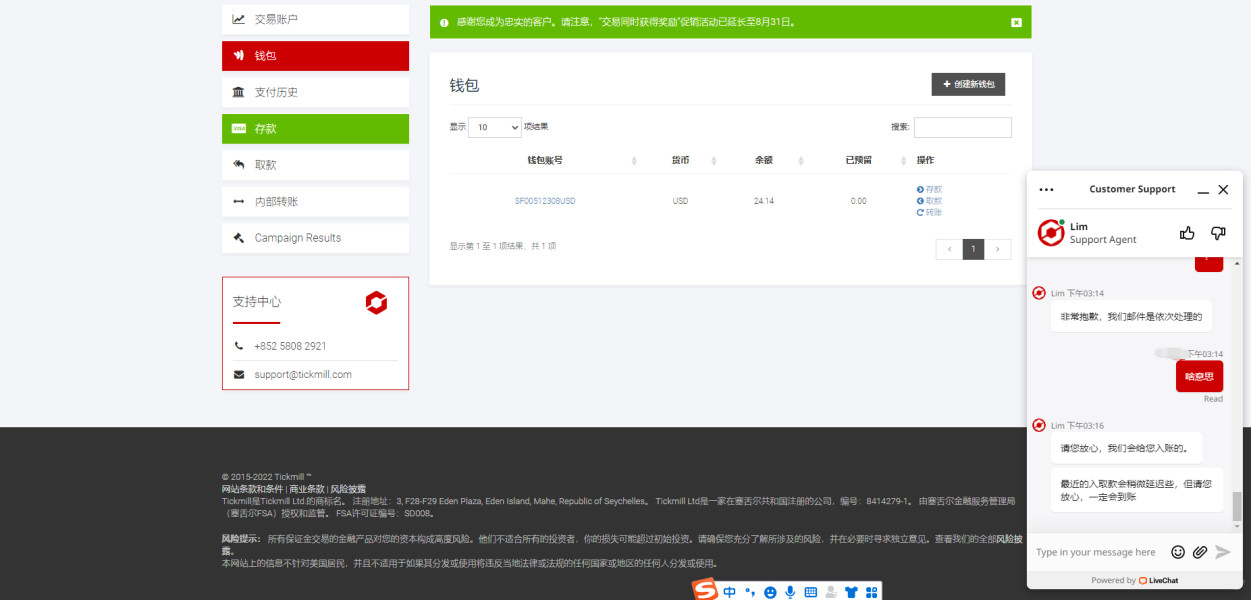The width and height of the screenshot is (1251, 600).
Task: Open toolbox grid icon in IME toolbar
Action: point(871,592)
